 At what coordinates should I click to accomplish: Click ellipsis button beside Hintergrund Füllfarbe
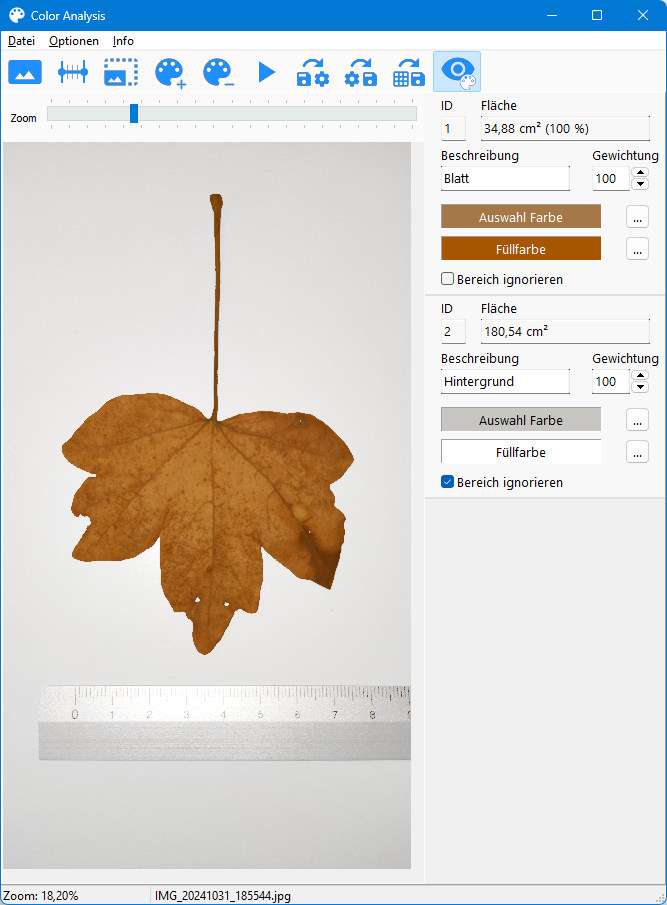637,452
